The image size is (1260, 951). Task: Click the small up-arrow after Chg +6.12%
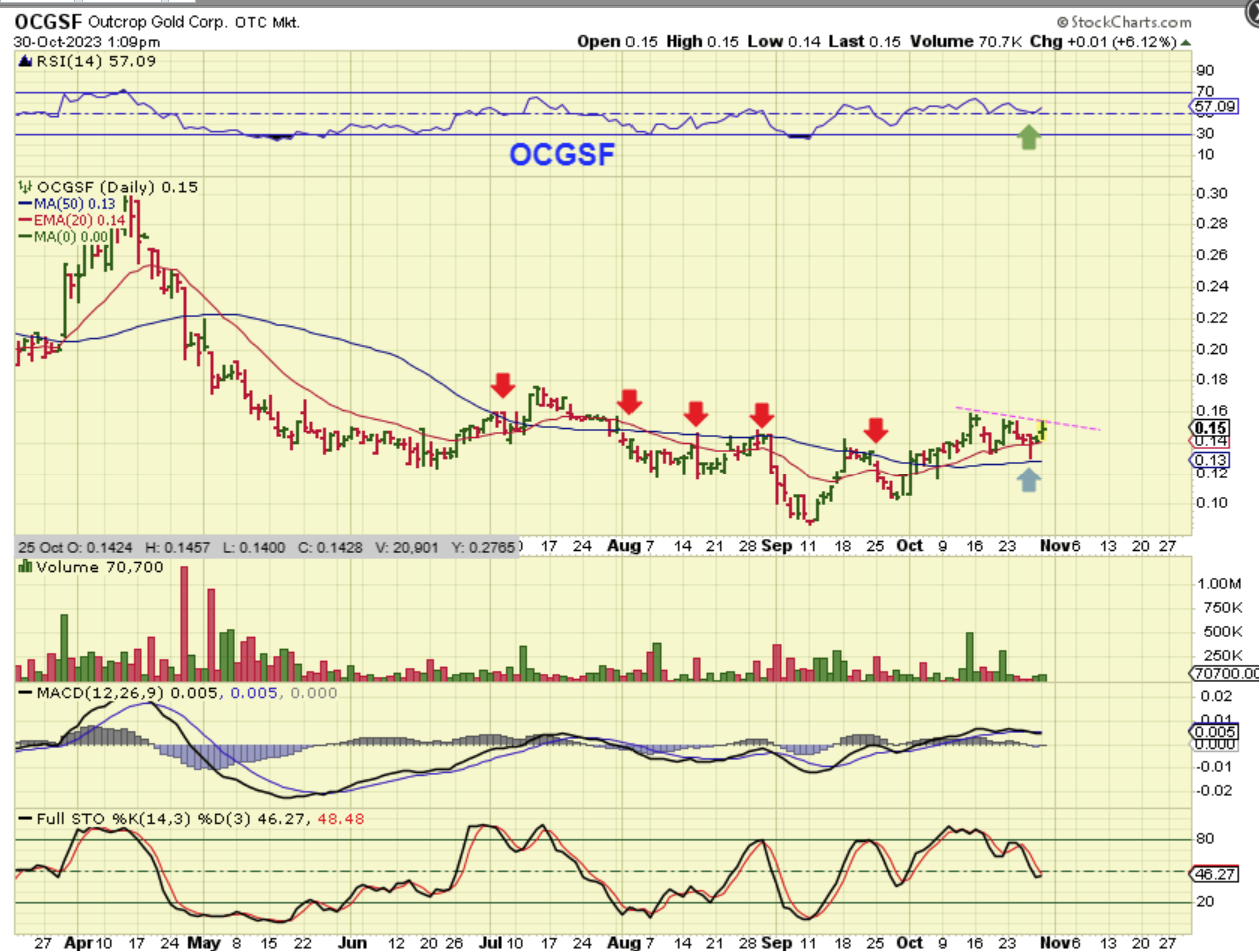point(1186,42)
